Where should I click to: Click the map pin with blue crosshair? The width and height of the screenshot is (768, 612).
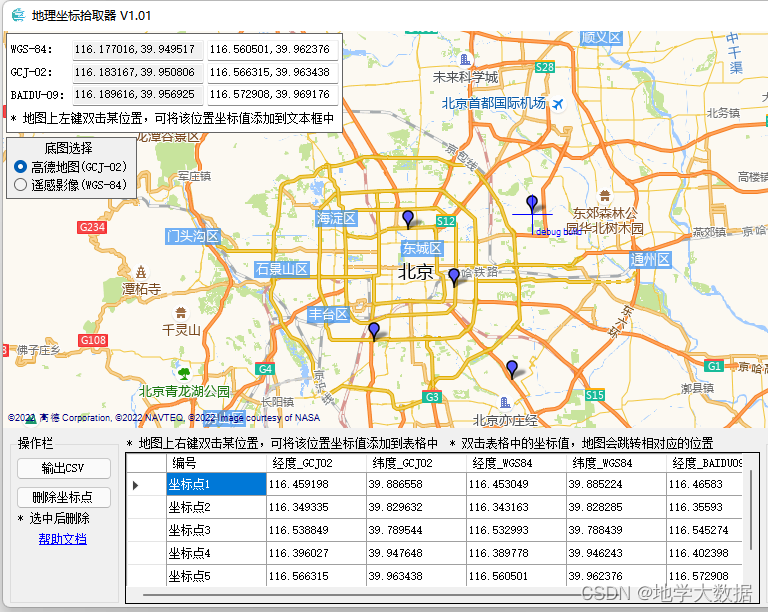point(532,204)
